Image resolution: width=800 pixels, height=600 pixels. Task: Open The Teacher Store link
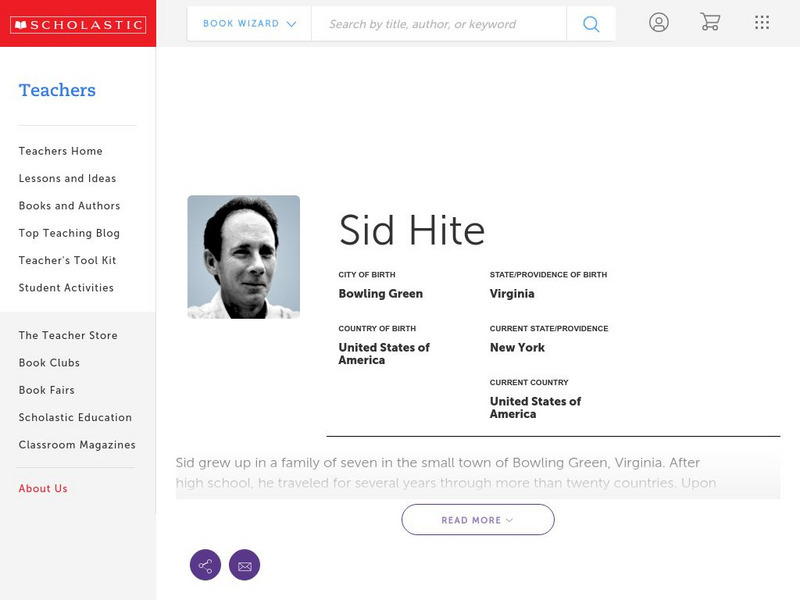pyautogui.click(x=68, y=336)
